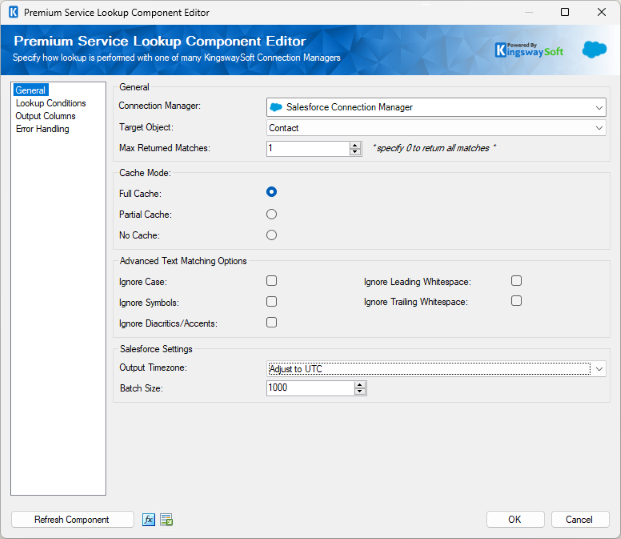Screen dimensions: 621x539
Task: Switch to the Output Columns page
Action: 46,116
